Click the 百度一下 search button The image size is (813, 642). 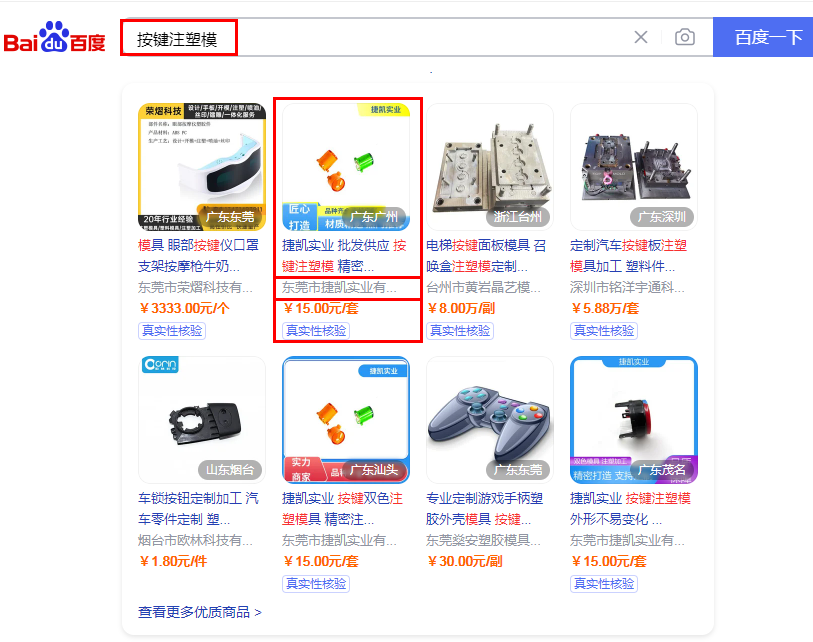point(763,37)
